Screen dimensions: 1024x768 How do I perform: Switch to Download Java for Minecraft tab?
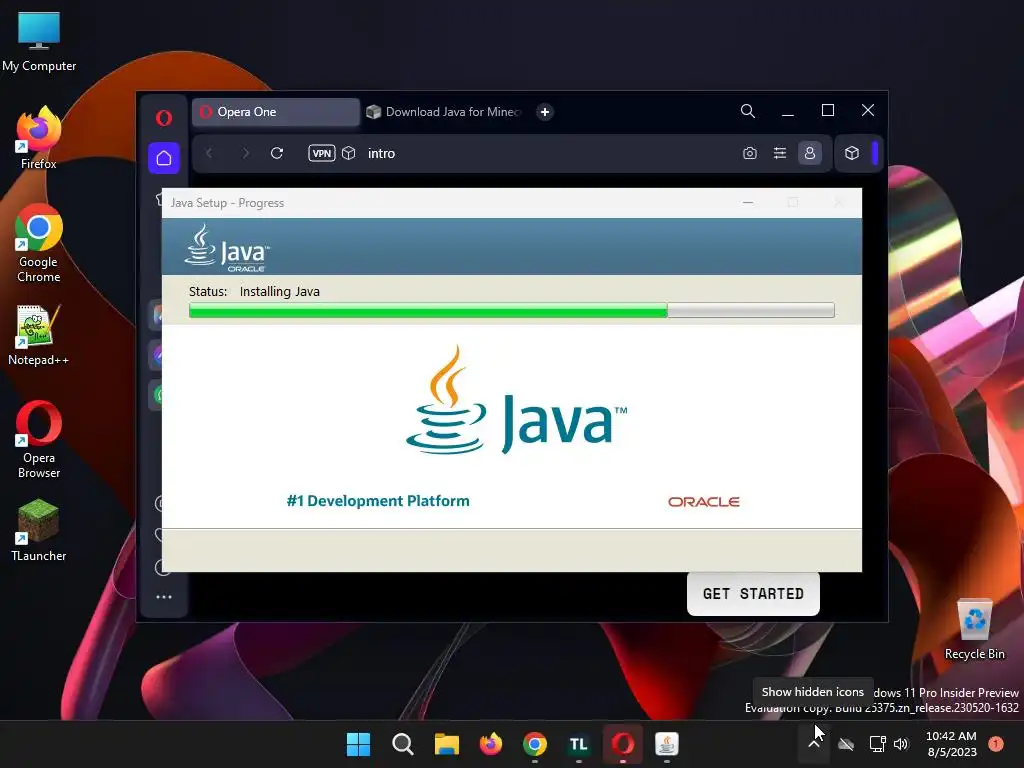[x=445, y=112]
